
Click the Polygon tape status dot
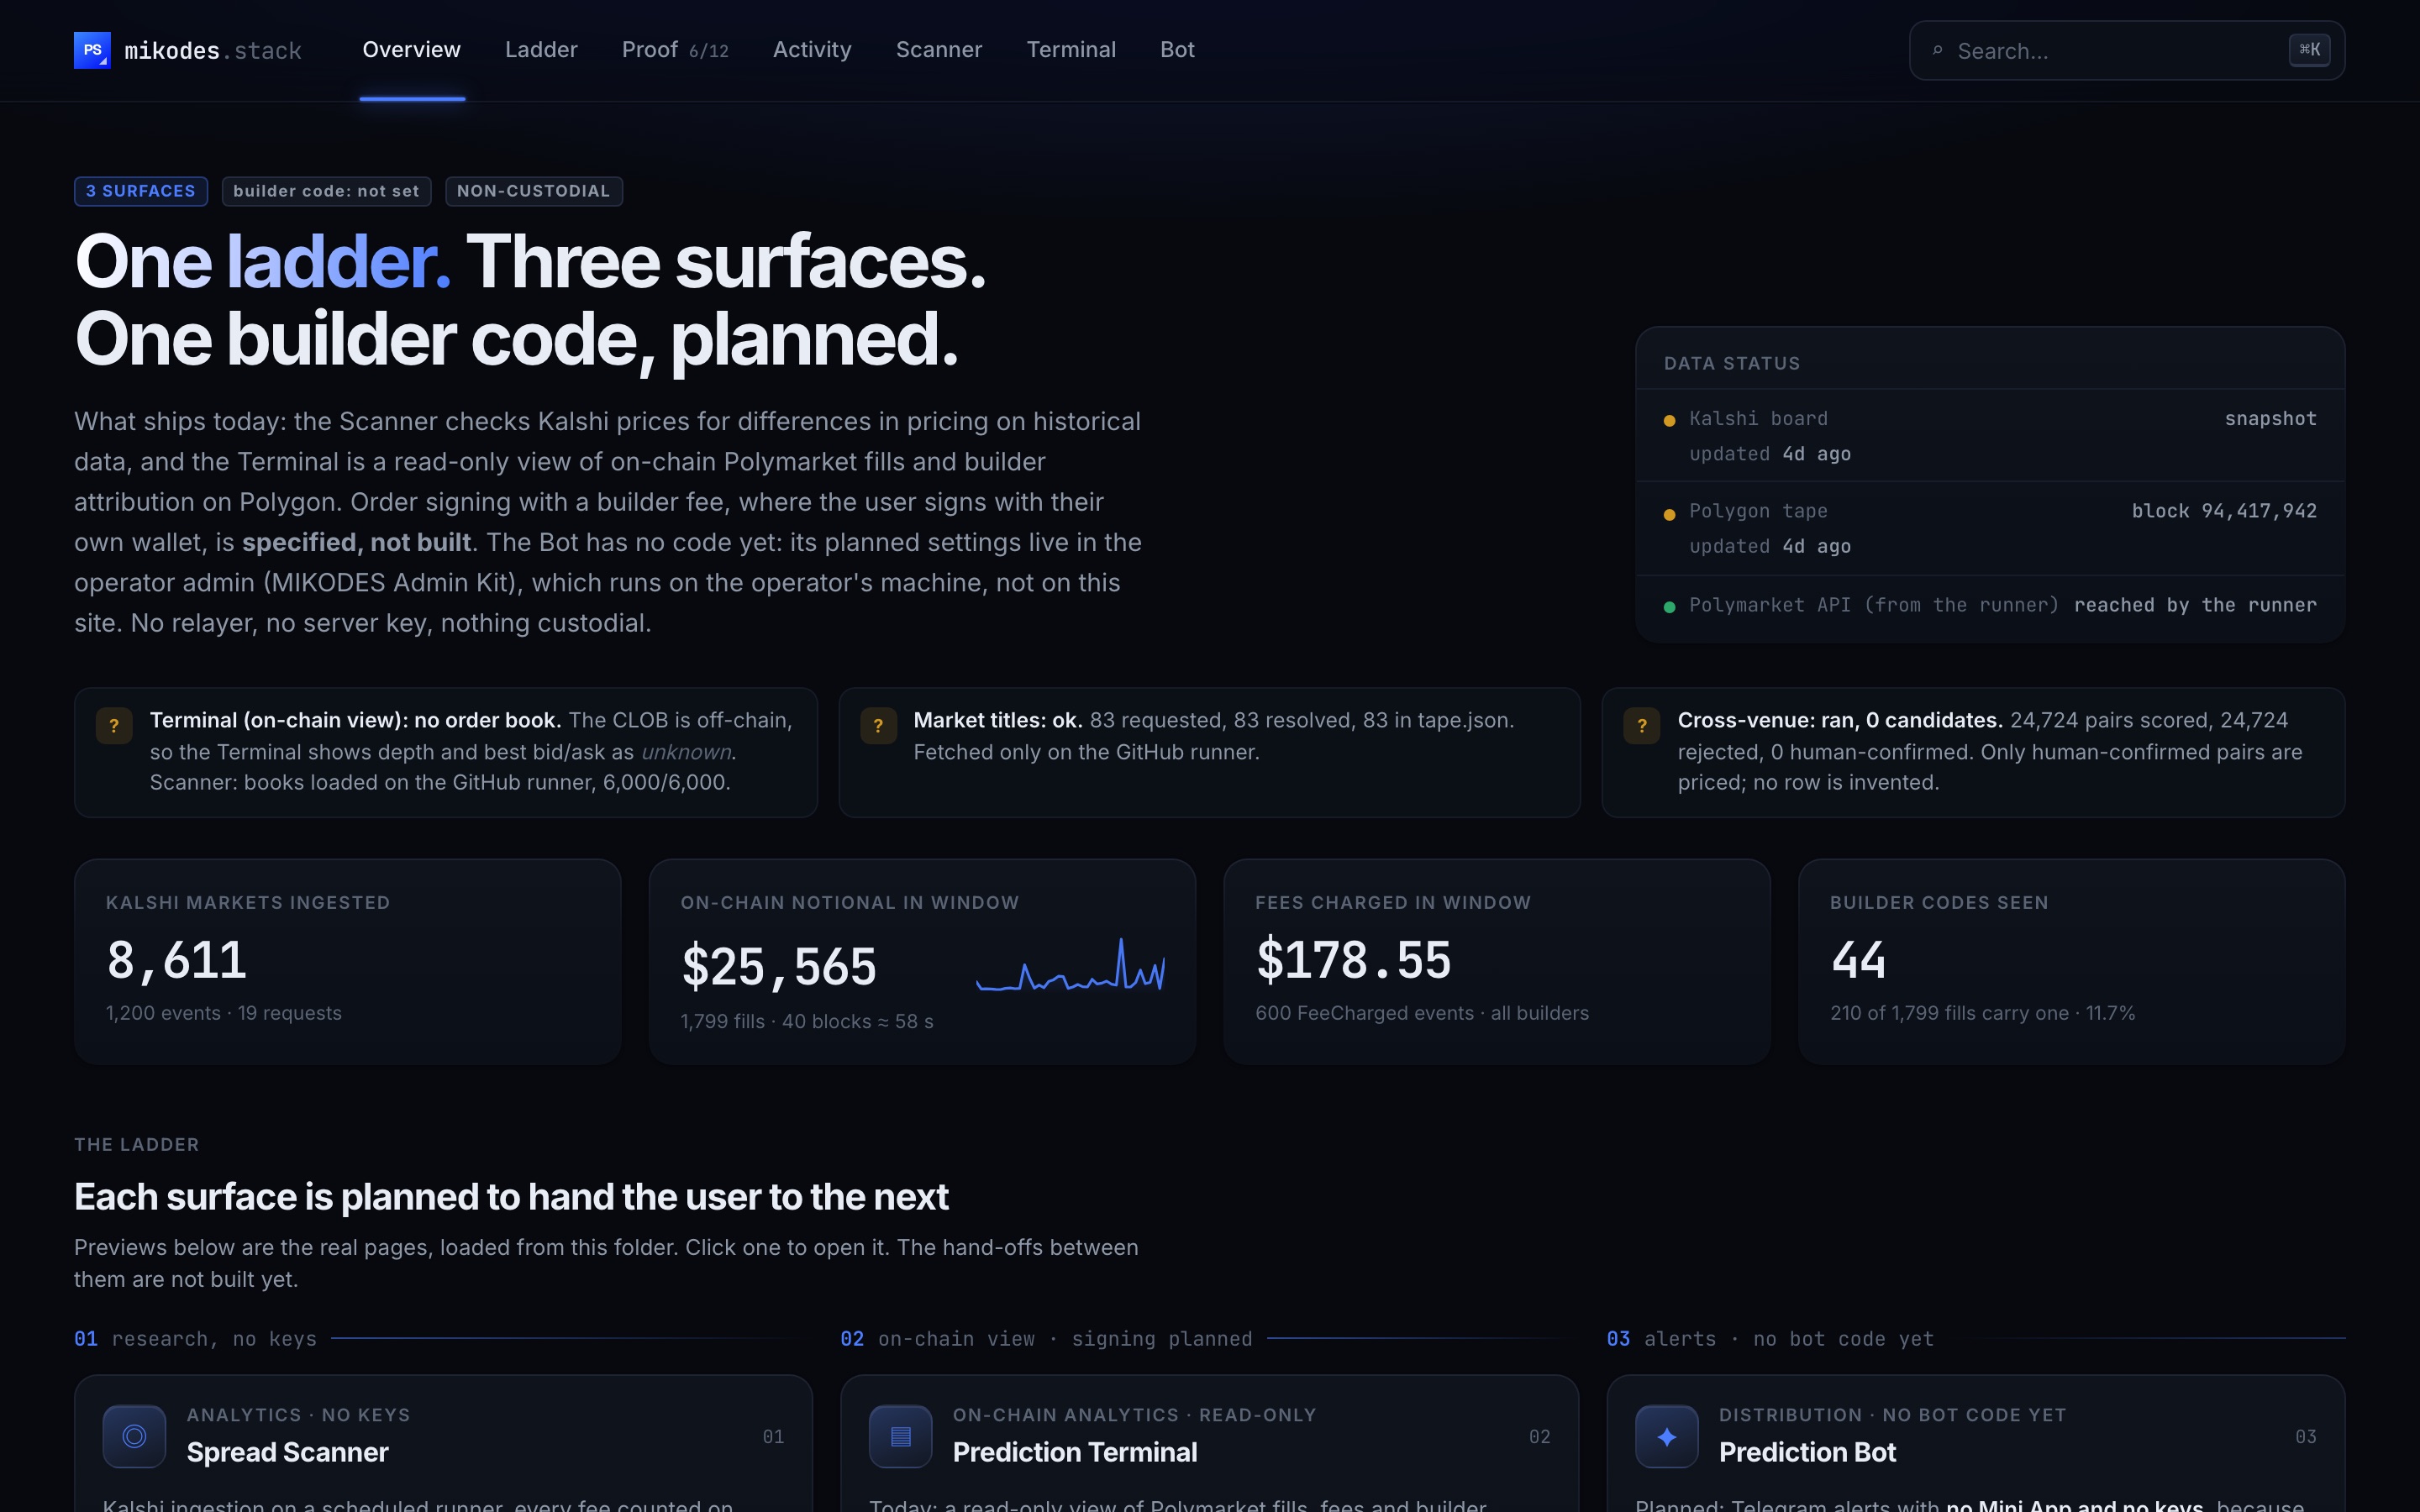click(1669, 514)
